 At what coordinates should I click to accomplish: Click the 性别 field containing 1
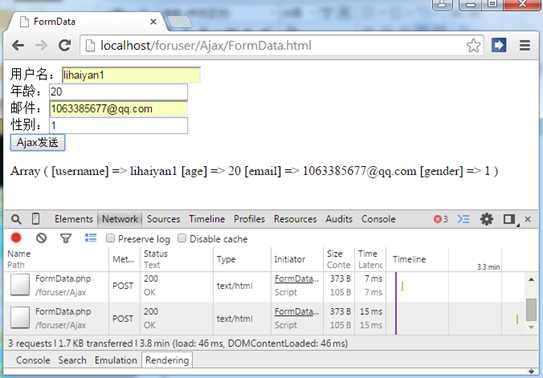tap(118, 125)
